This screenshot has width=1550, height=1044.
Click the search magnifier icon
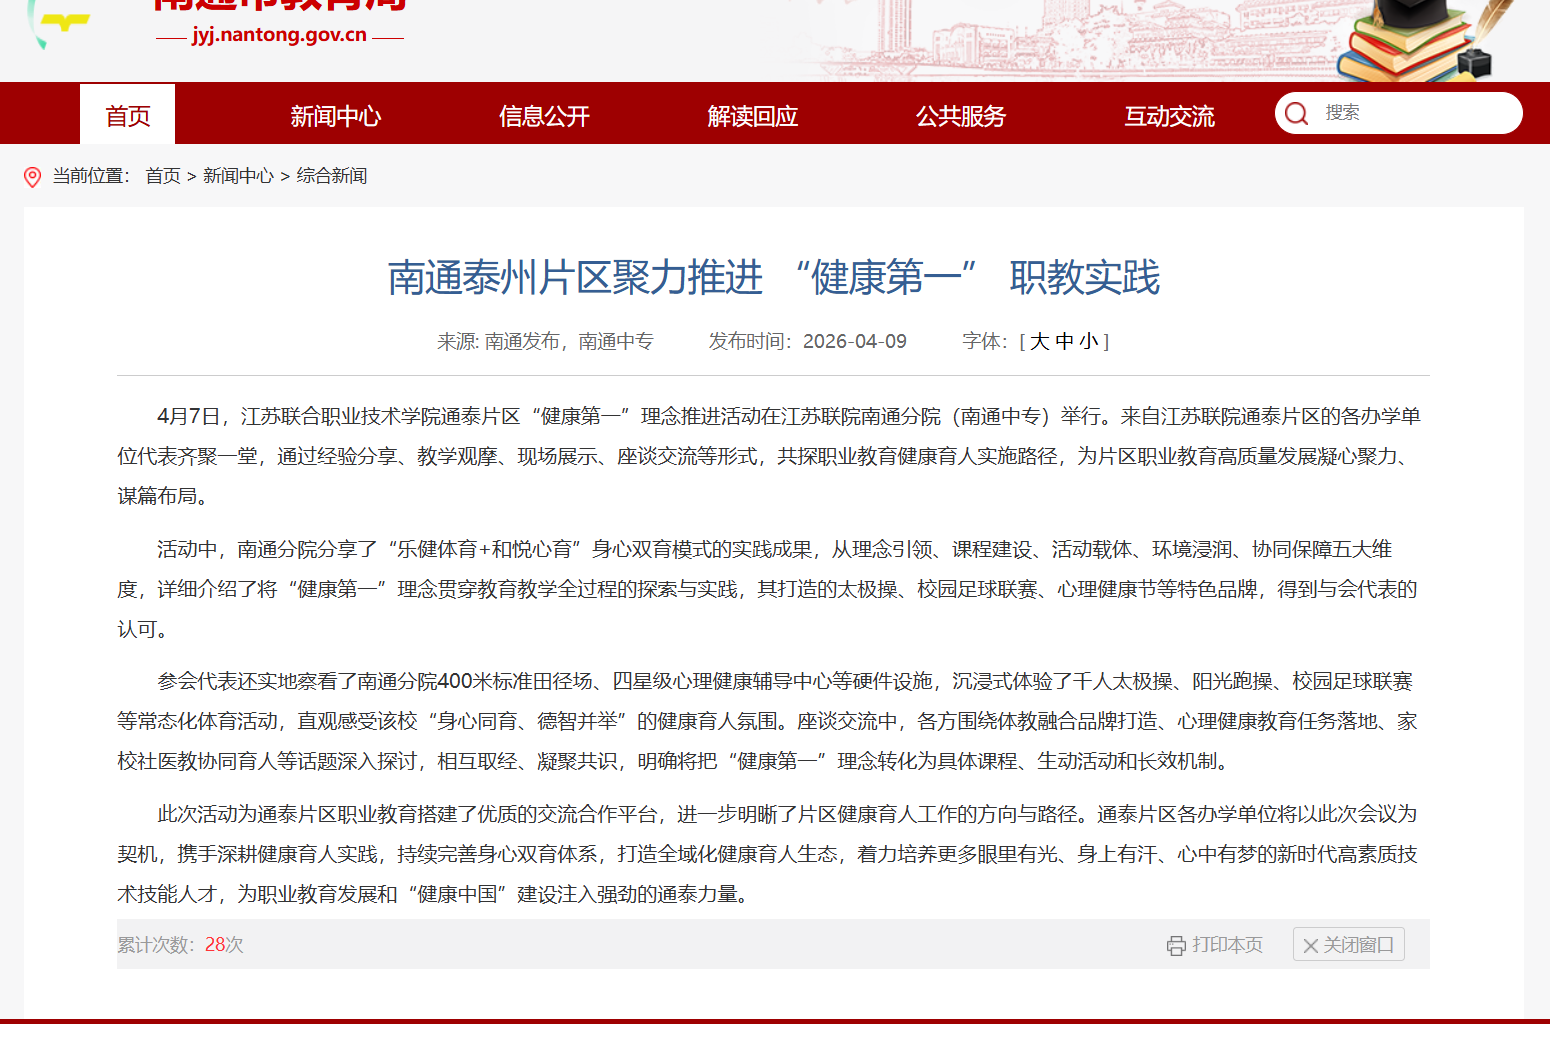pyautogui.click(x=1296, y=113)
